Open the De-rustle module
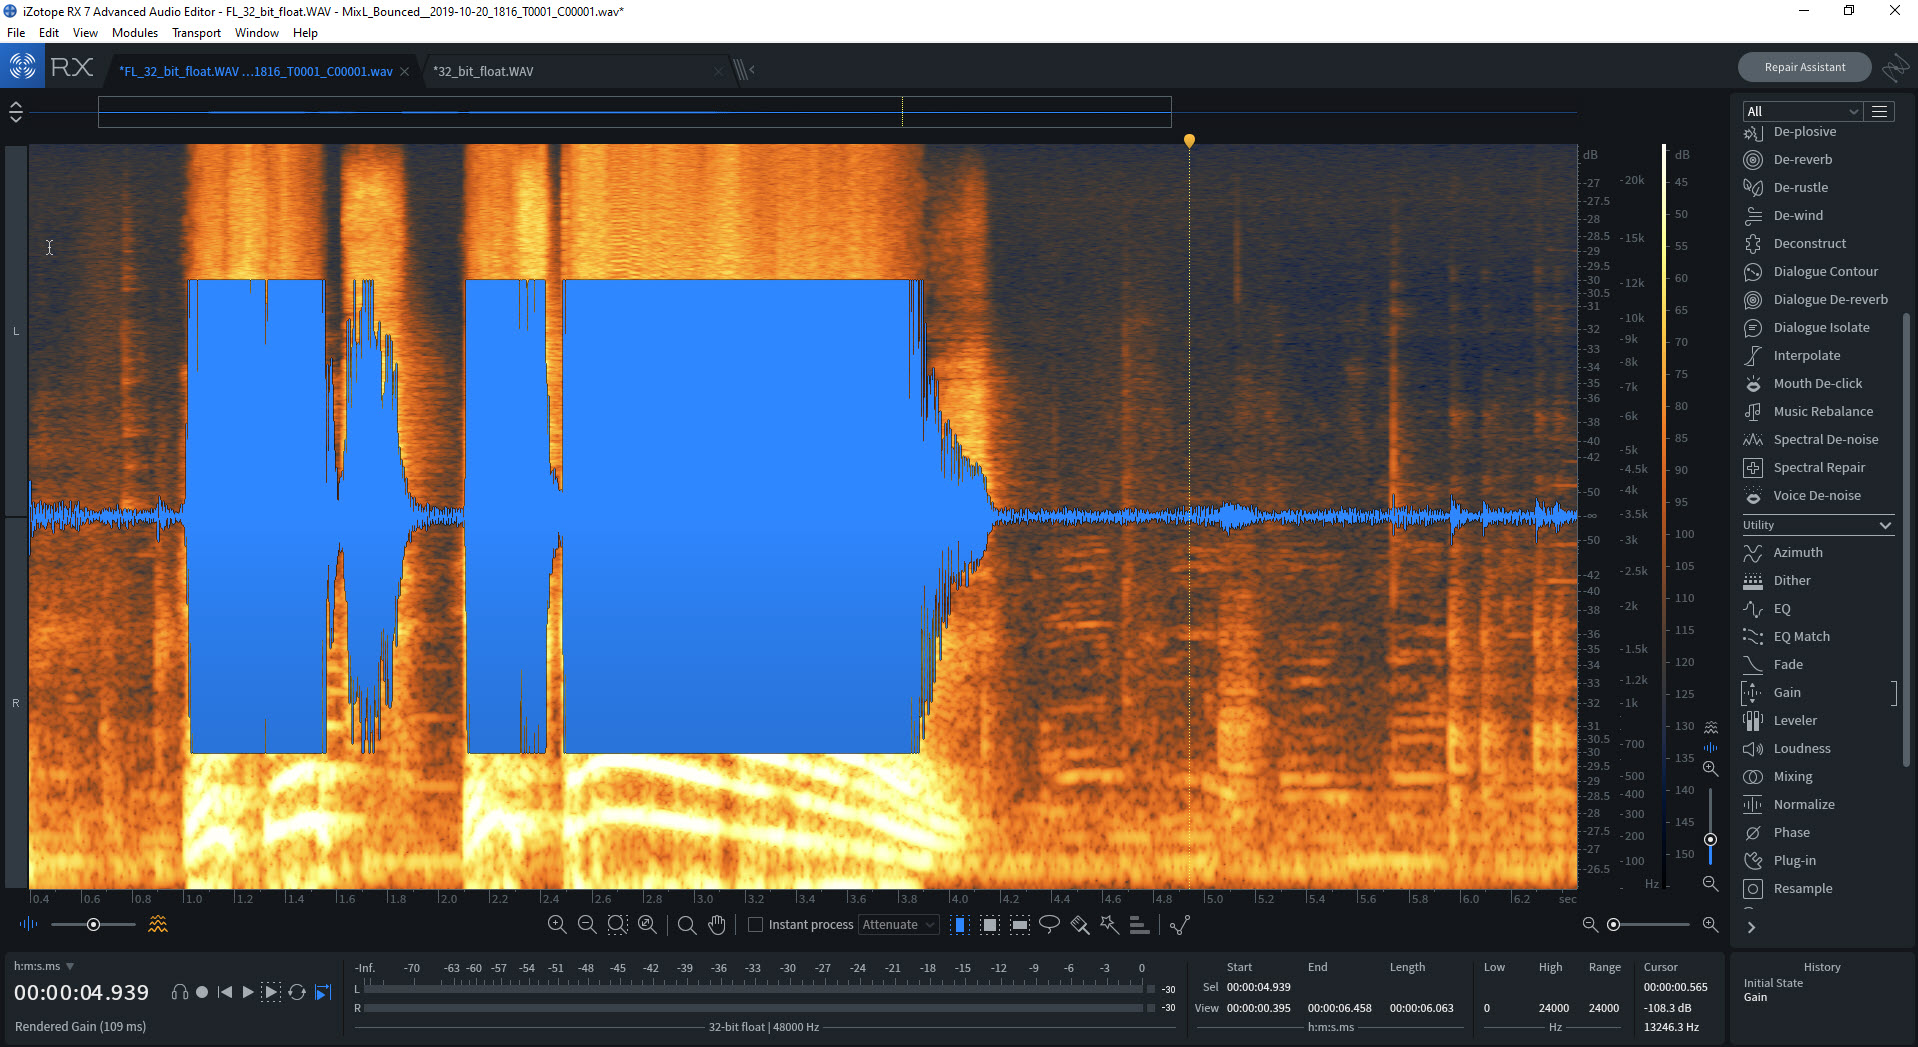1918x1047 pixels. pos(1817,187)
